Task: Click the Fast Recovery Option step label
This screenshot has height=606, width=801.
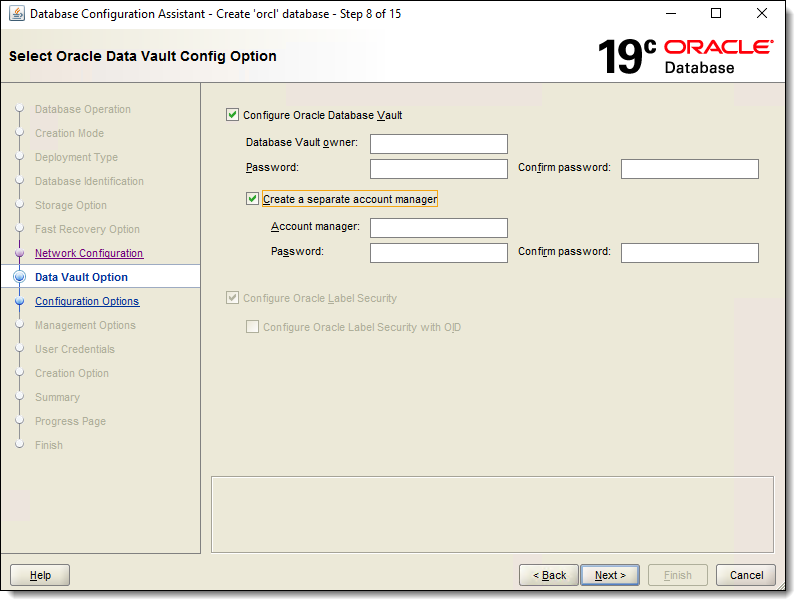Action: click(x=87, y=229)
